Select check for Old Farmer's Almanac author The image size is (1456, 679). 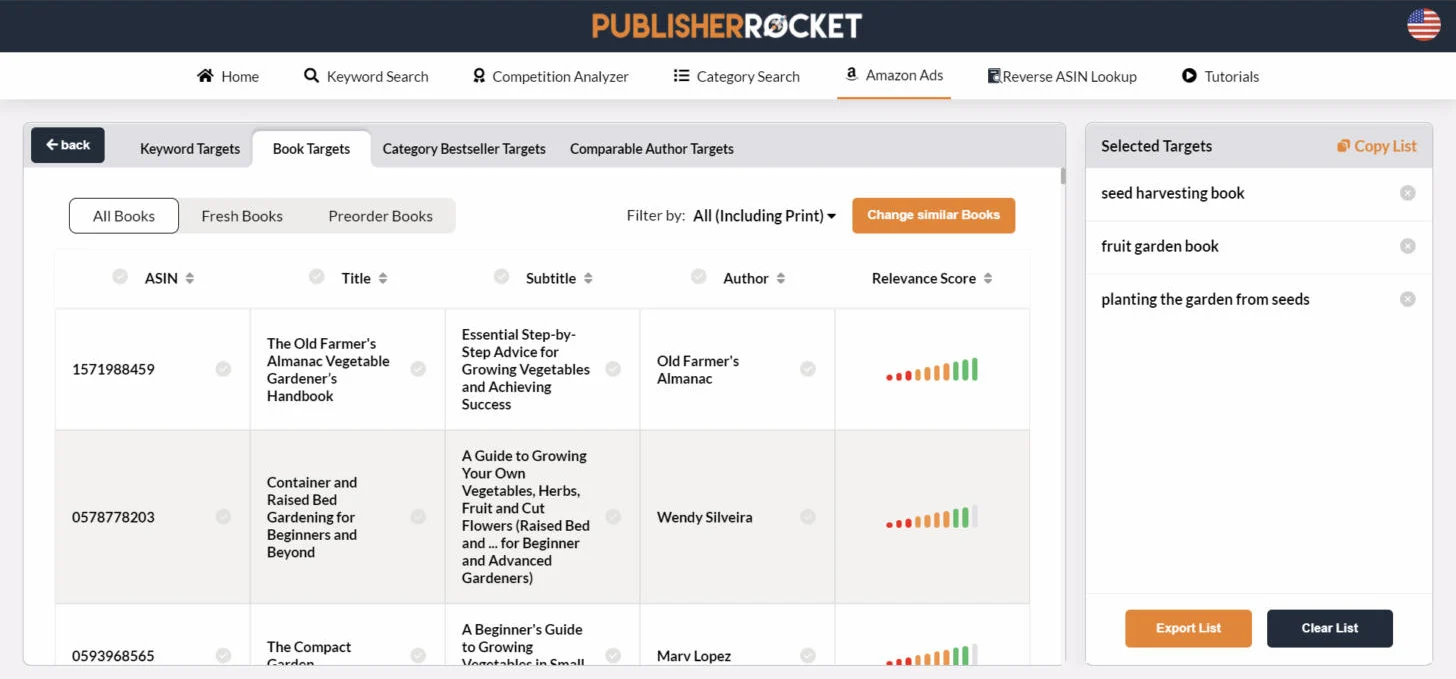coord(808,369)
